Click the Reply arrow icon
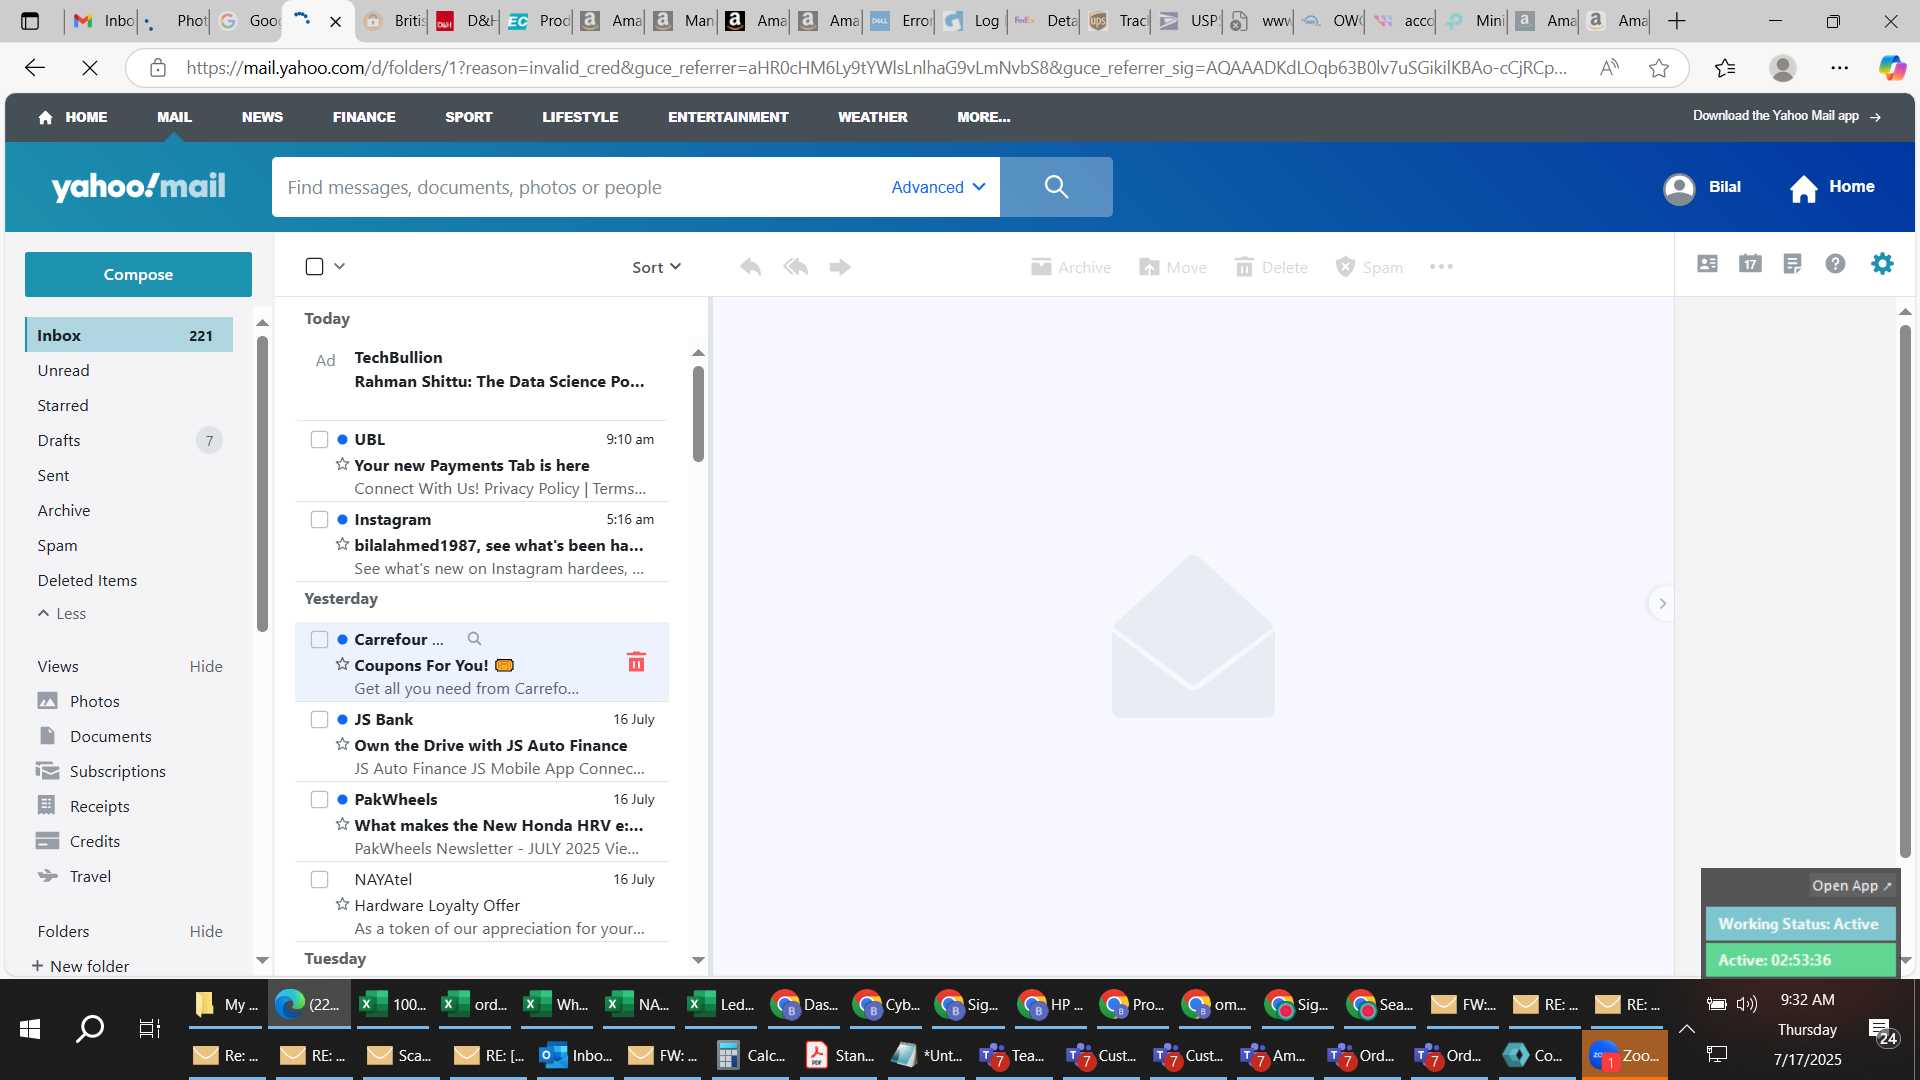The width and height of the screenshot is (1920, 1080). coord(750,267)
